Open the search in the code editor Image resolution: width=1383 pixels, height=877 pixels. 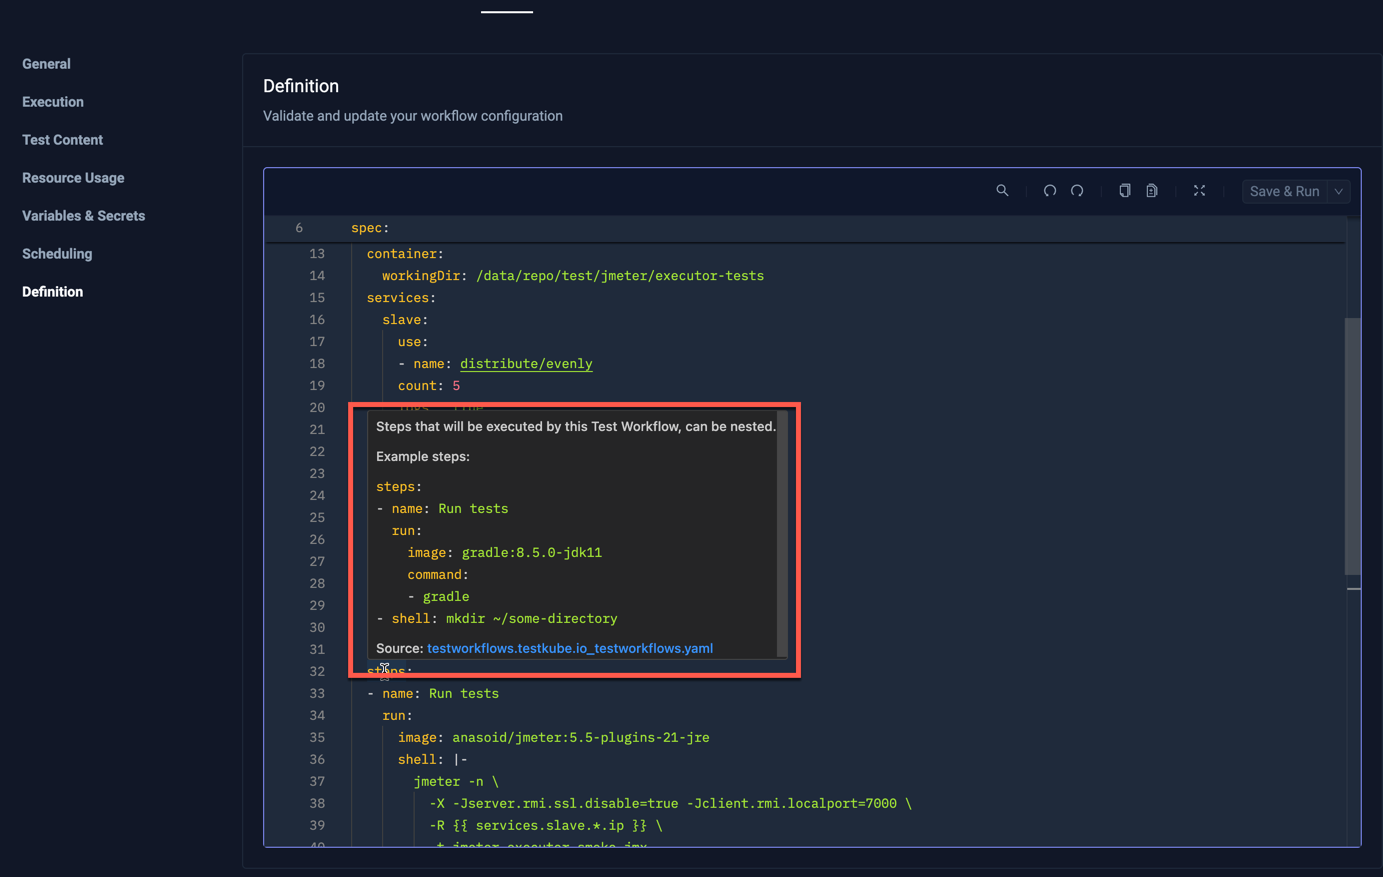pyautogui.click(x=1003, y=190)
